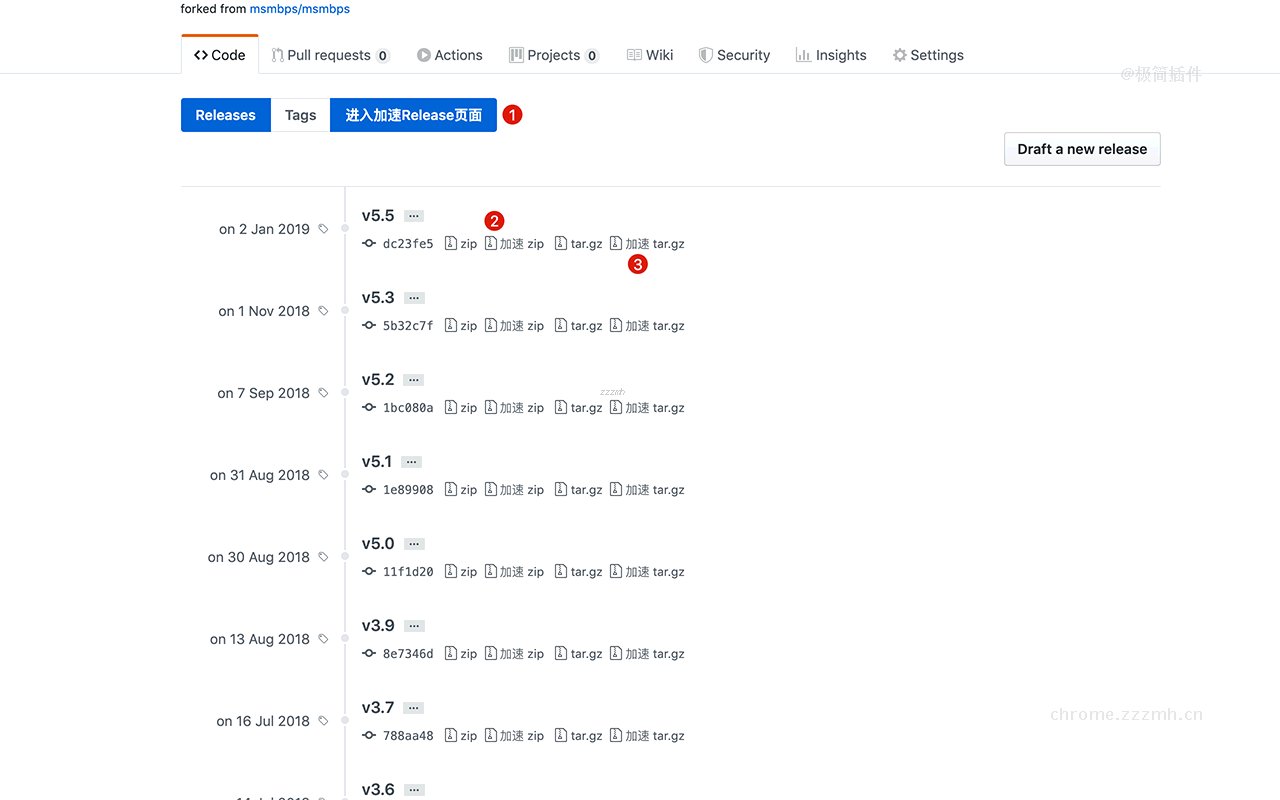Expand the v5.5 ellipsis details
The width and height of the screenshot is (1280, 800).
(x=414, y=216)
